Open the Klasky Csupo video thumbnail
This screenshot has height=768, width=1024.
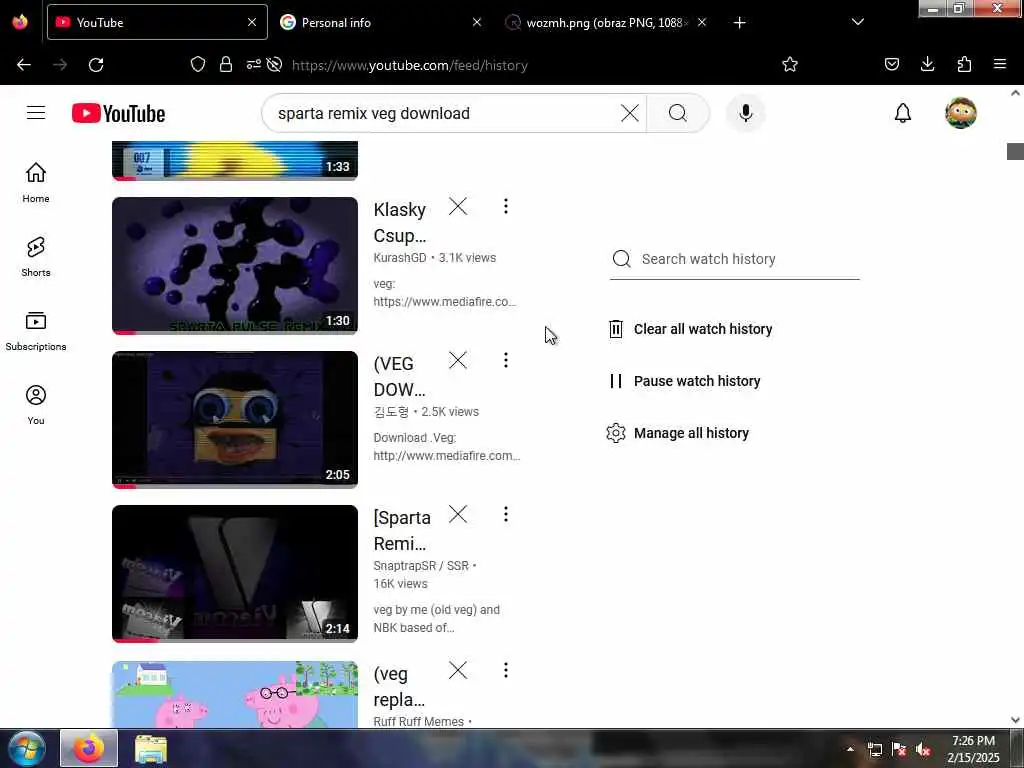pos(234,266)
